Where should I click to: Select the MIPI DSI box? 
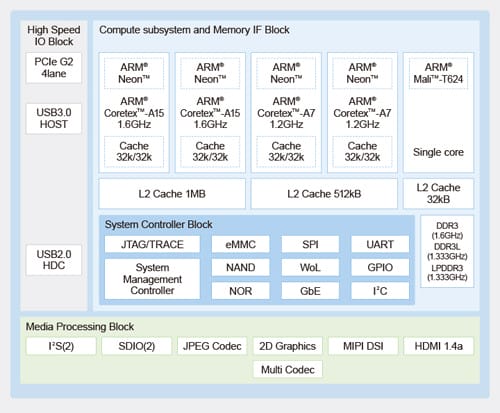click(x=363, y=346)
